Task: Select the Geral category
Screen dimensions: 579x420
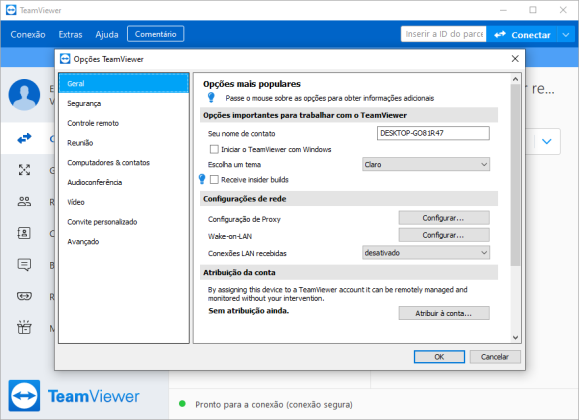Action: click(x=124, y=83)
